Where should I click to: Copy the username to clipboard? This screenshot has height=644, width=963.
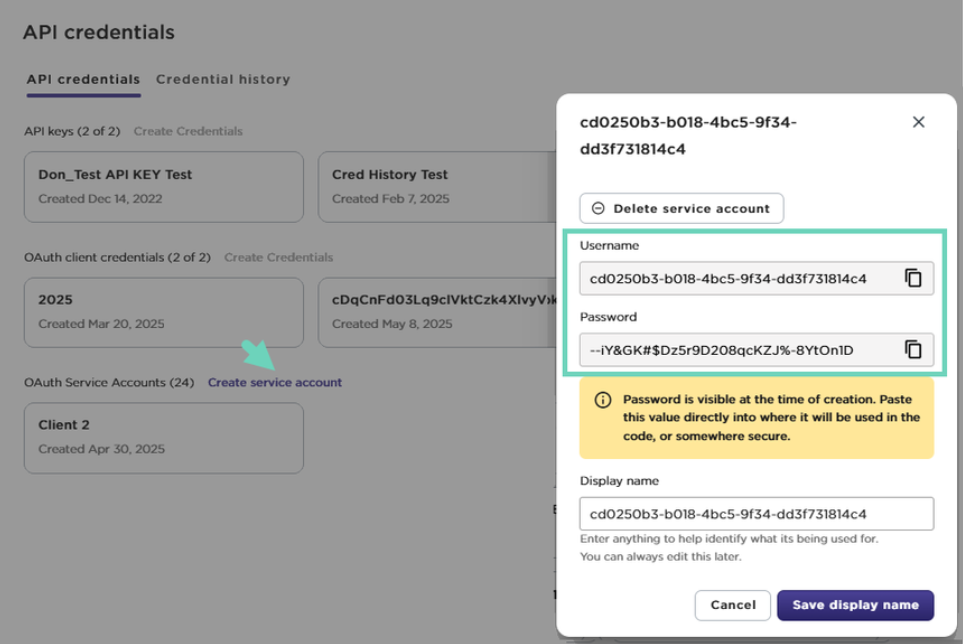coord(913,278)
